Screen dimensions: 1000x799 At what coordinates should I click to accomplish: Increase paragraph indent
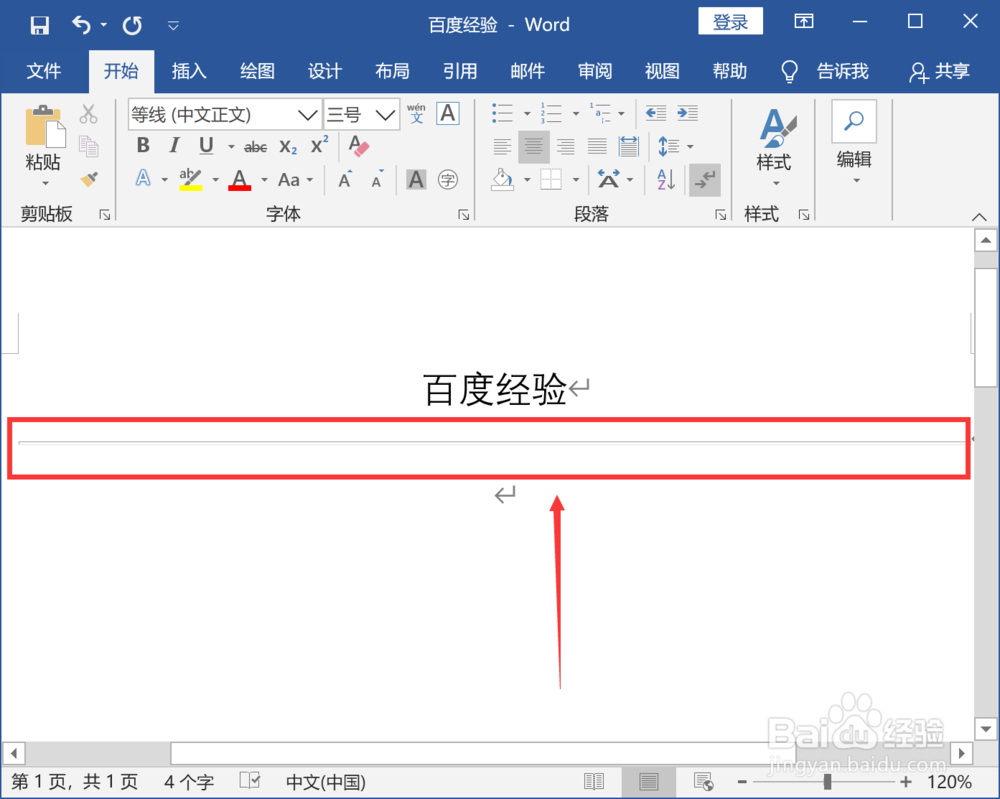click(x=688, y=114)
